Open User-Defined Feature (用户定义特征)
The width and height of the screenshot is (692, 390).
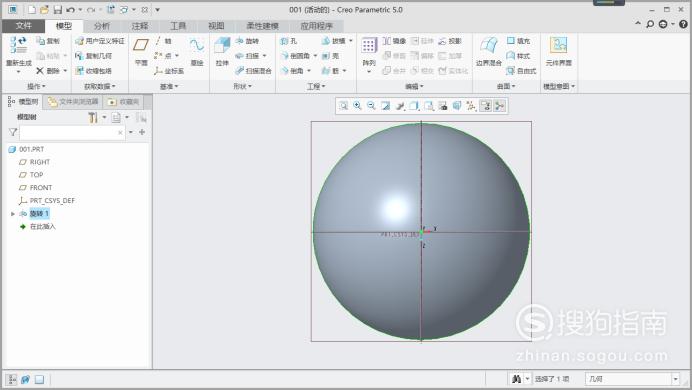pyautogui.click(x=100, y=41)
